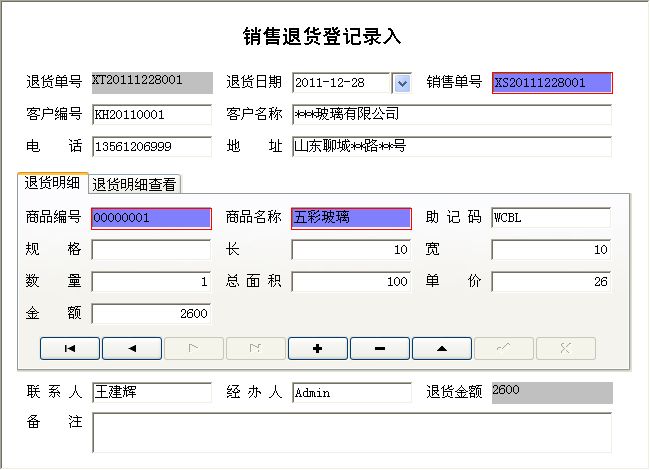
Task: Switch to the 退货明细查看 tab
Action: click(x=134, y=184)
